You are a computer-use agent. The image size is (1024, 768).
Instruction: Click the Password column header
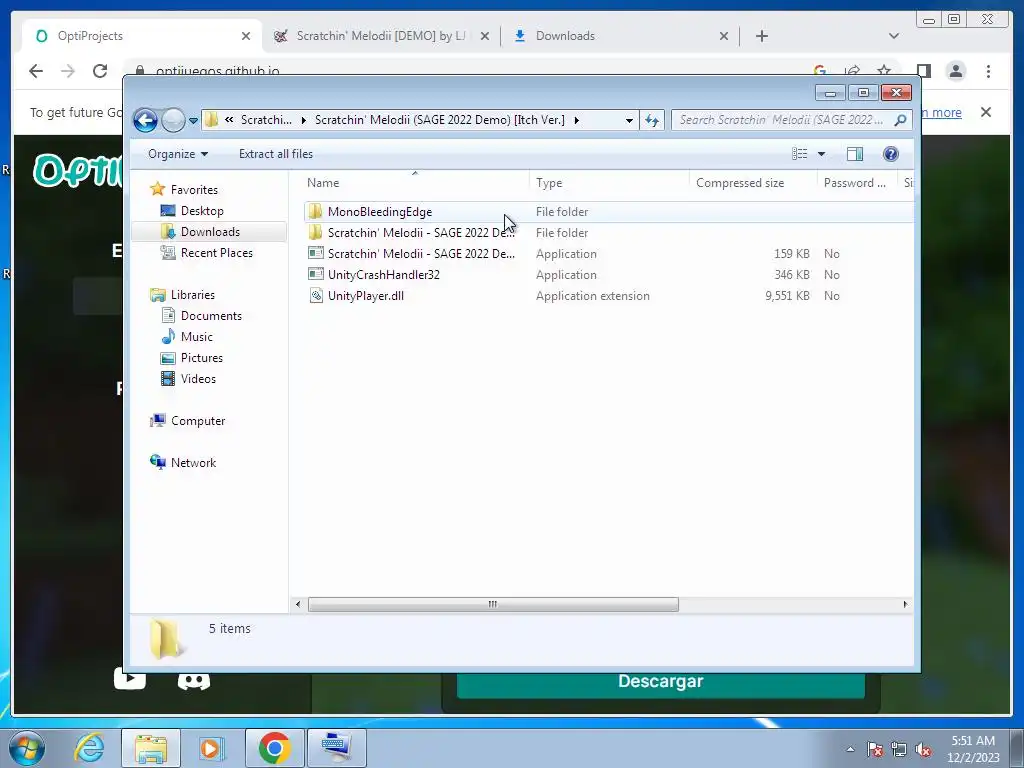tap(857, 183)
